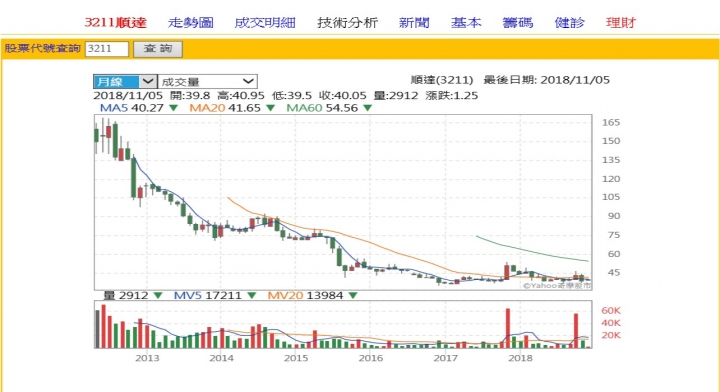Viewport: 720px width, 392px height.
Task: Click the 150 price axis label
Action: pos(611,141)
